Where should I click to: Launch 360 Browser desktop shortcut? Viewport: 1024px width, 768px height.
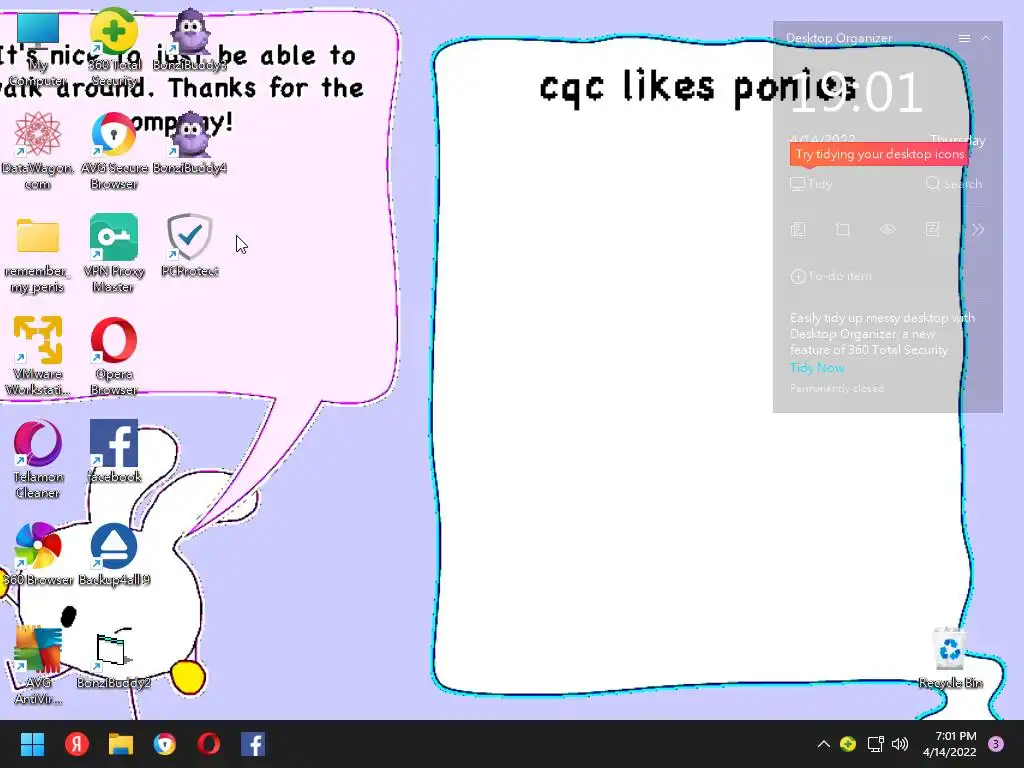[x=37, y=555]
